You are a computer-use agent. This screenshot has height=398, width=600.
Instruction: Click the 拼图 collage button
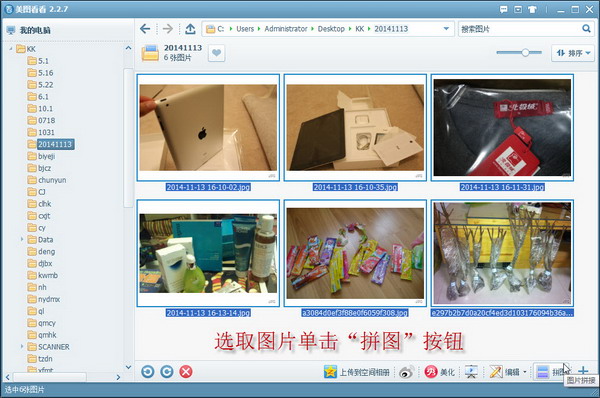pyautogui.click(x=551, y=372)
